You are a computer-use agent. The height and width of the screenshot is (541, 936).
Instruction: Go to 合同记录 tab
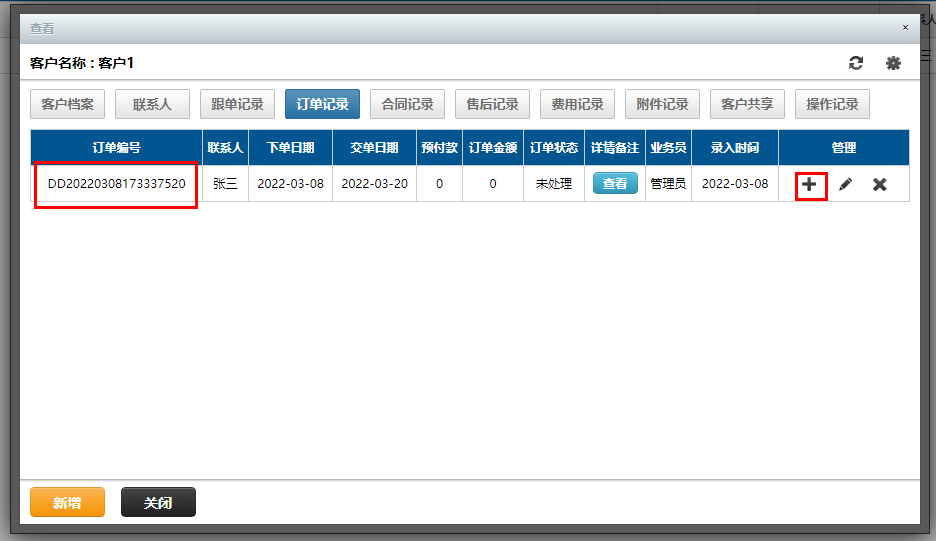[407, 104]
